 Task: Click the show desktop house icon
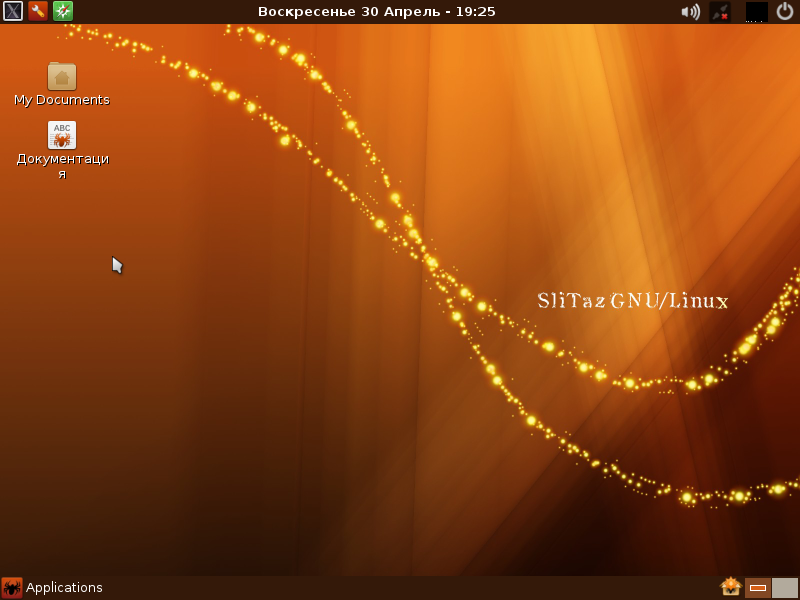click(730, 587)
